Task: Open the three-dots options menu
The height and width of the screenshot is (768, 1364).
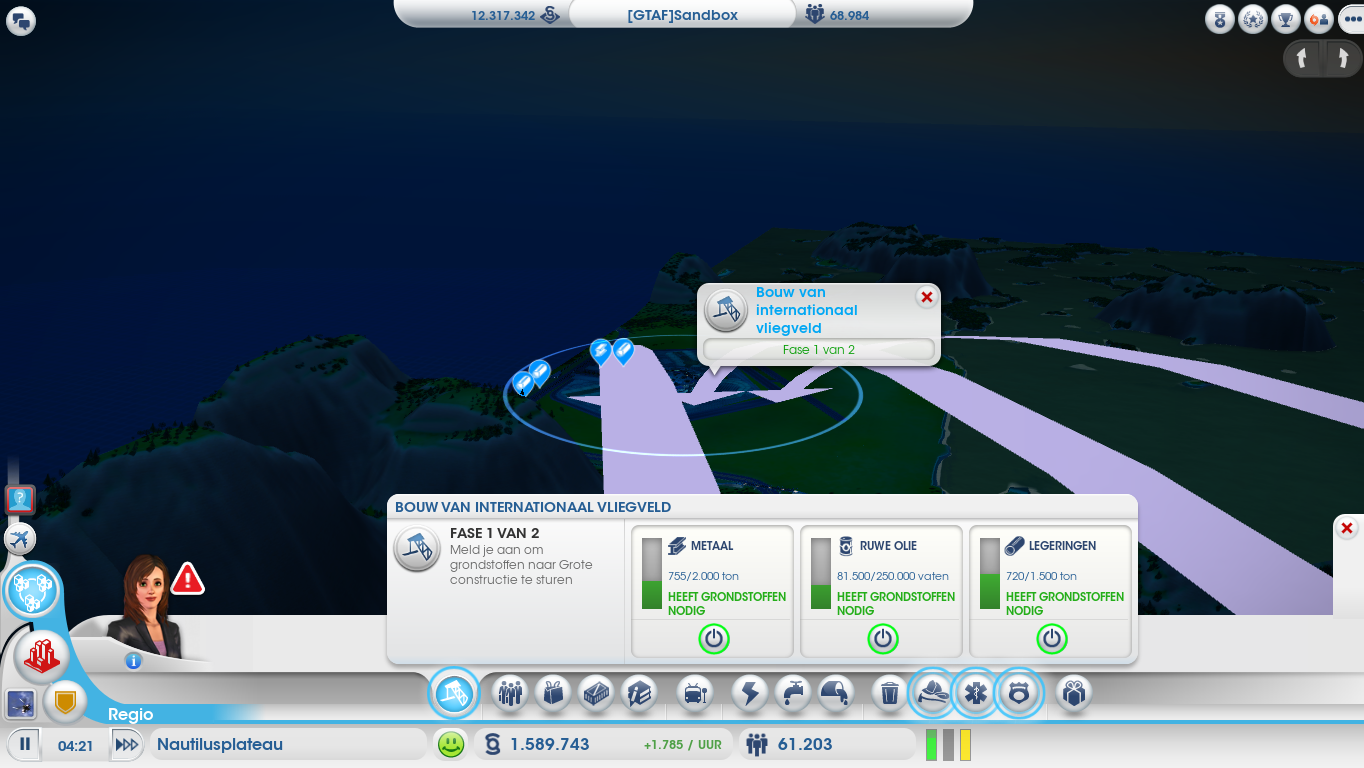Action: [1350, 19]
